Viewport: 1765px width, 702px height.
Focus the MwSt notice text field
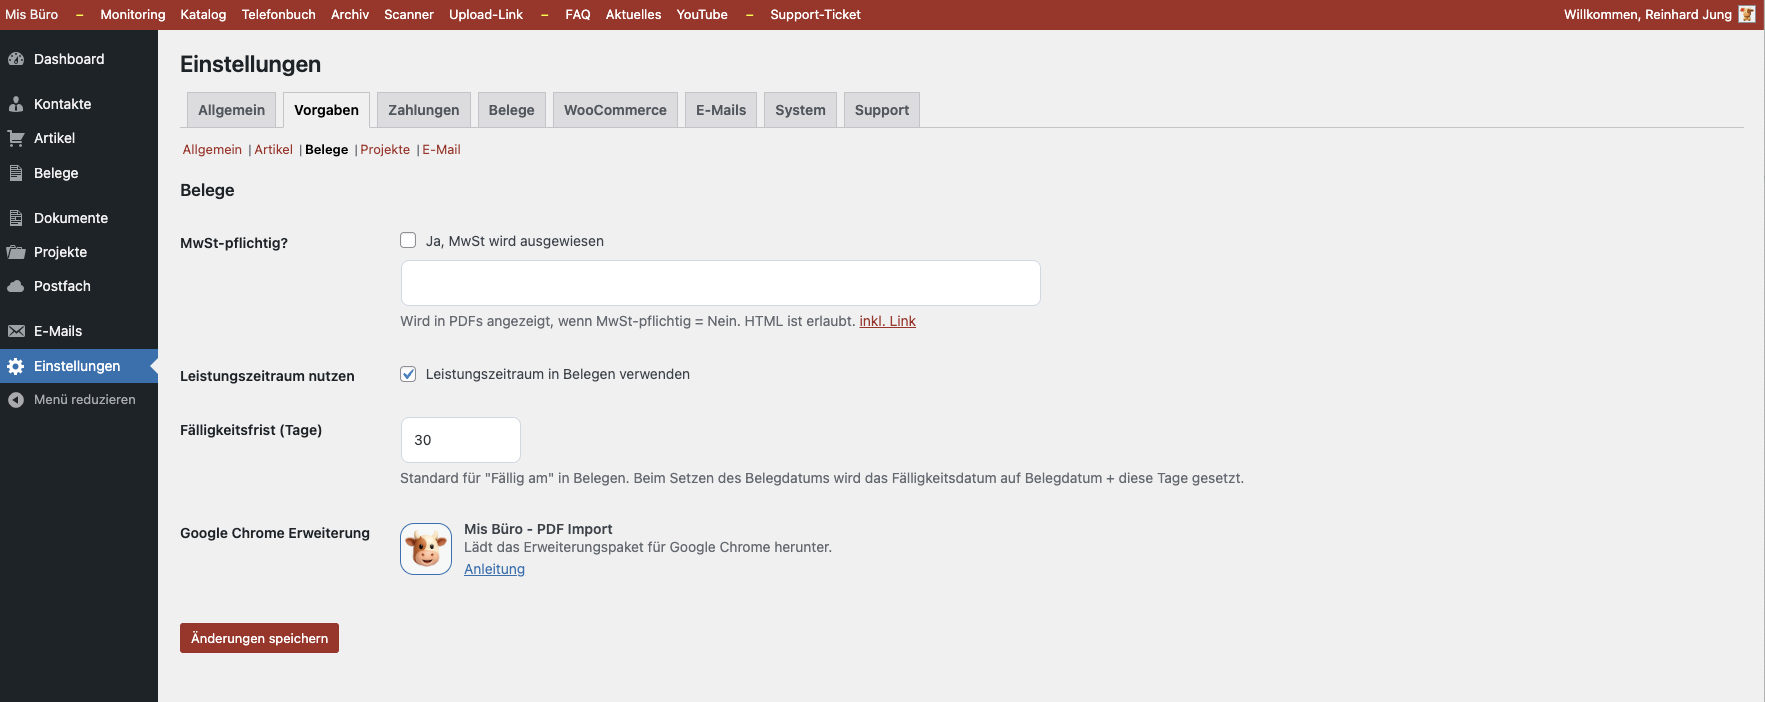click(720, 283)
